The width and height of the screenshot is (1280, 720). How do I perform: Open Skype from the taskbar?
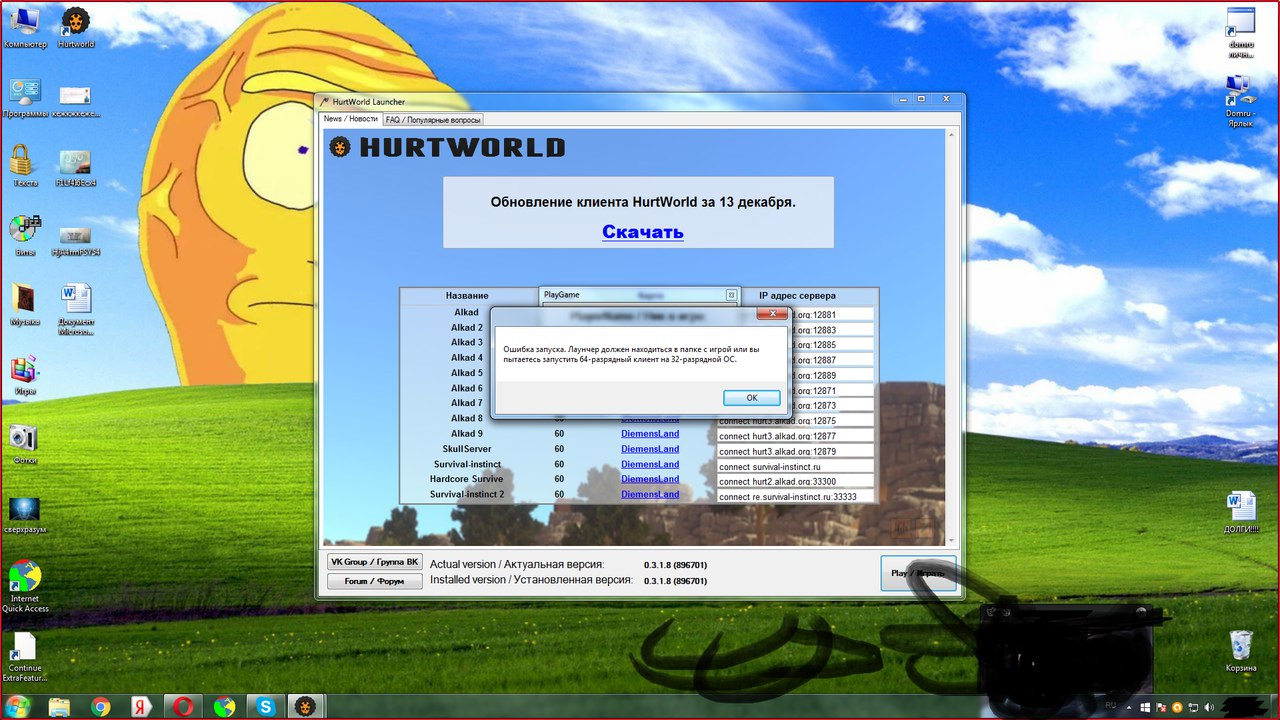(x=266, y=706)
